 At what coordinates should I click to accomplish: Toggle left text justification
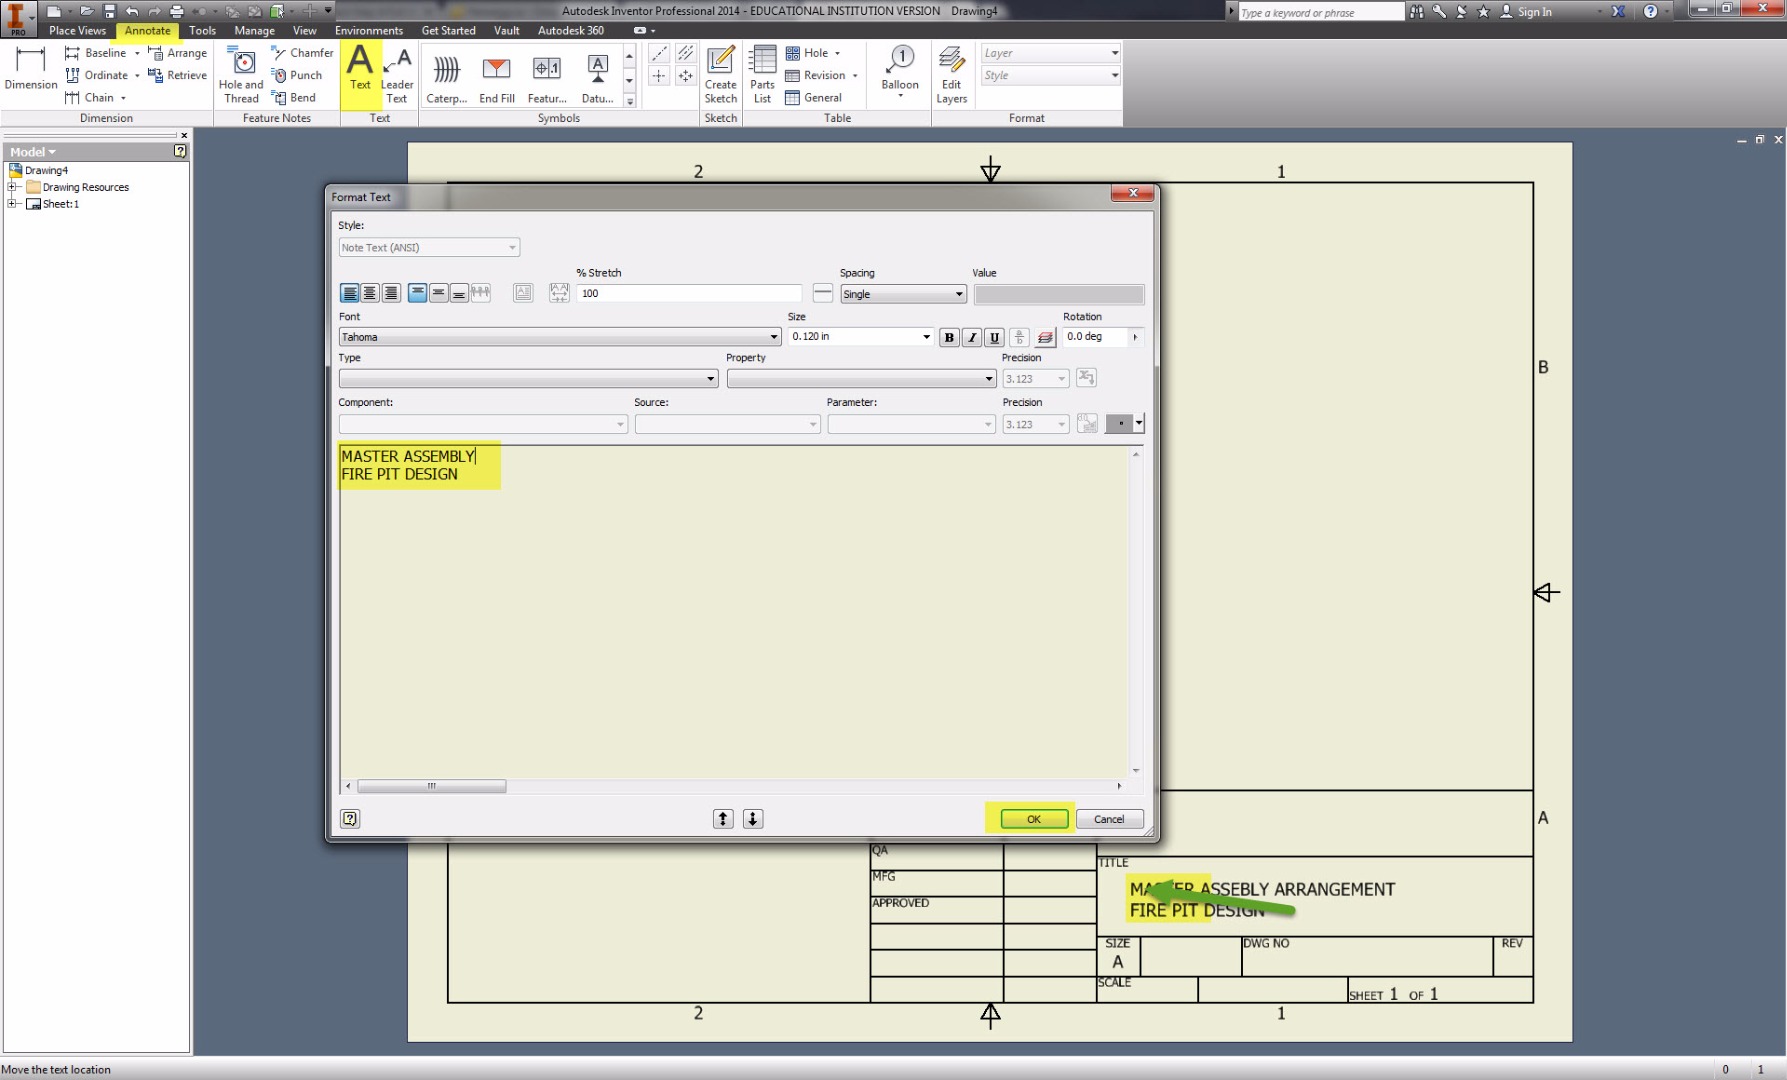[349, 293]
